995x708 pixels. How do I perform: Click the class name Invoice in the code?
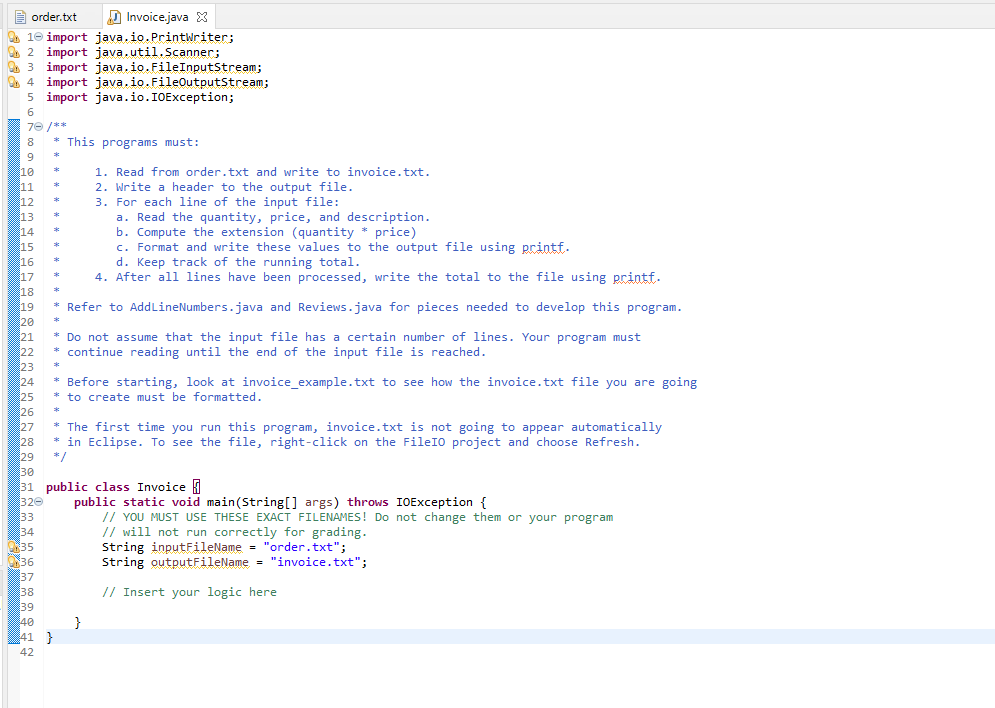[x=160, y=487]
